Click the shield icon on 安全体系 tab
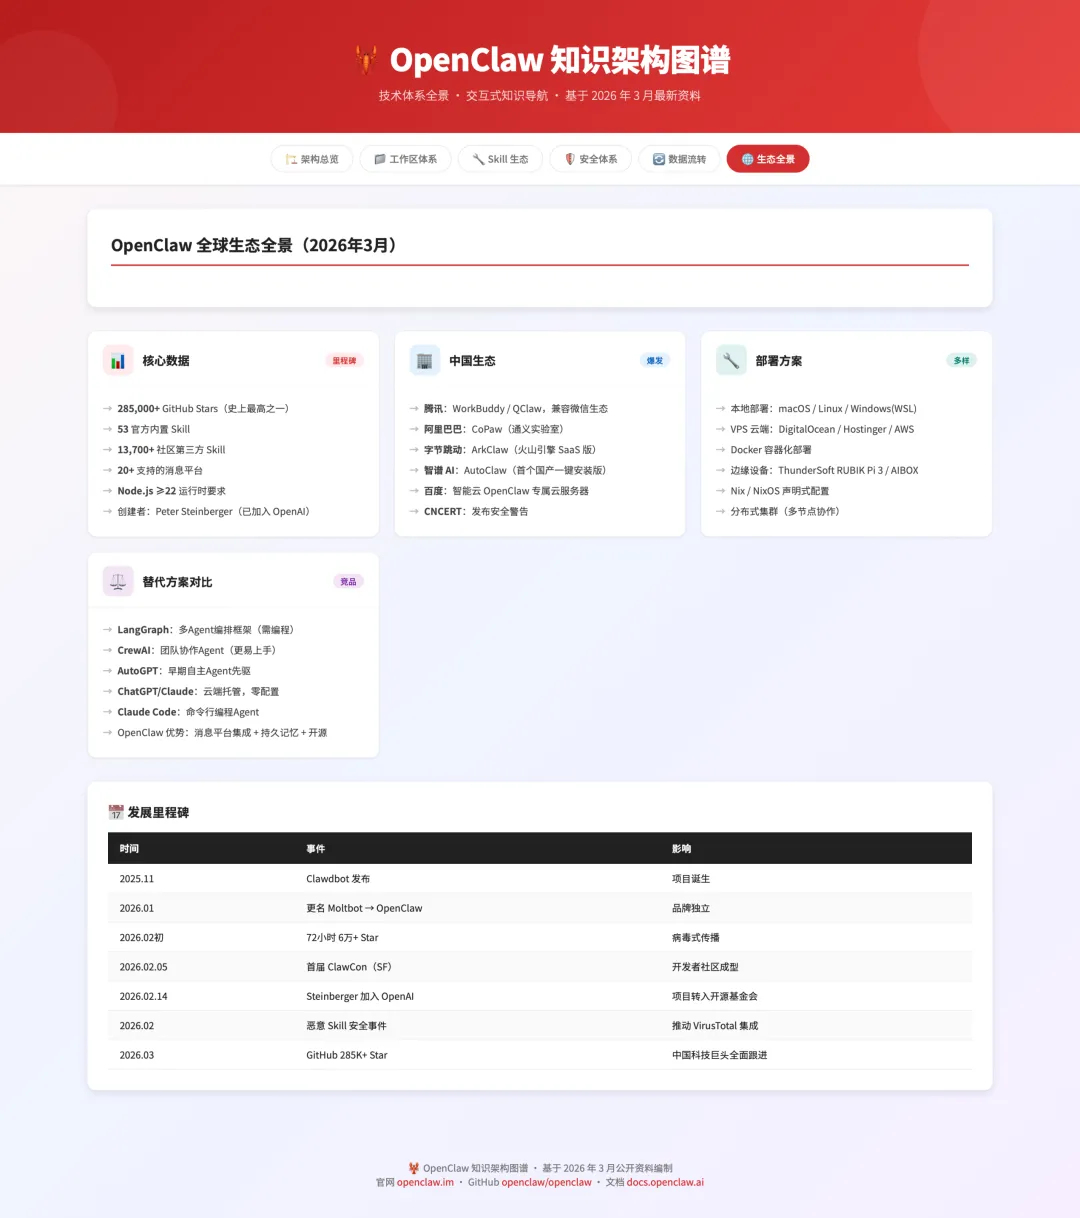 [x=570, y=159]
